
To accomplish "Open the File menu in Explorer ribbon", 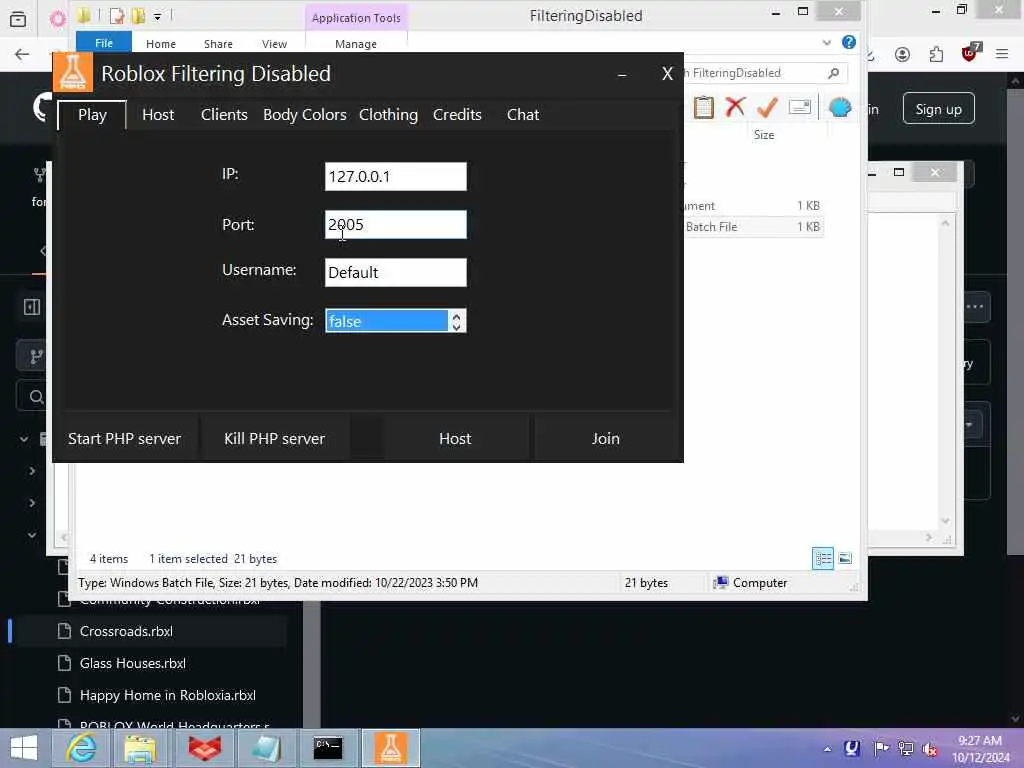I will tap(104, 43).
